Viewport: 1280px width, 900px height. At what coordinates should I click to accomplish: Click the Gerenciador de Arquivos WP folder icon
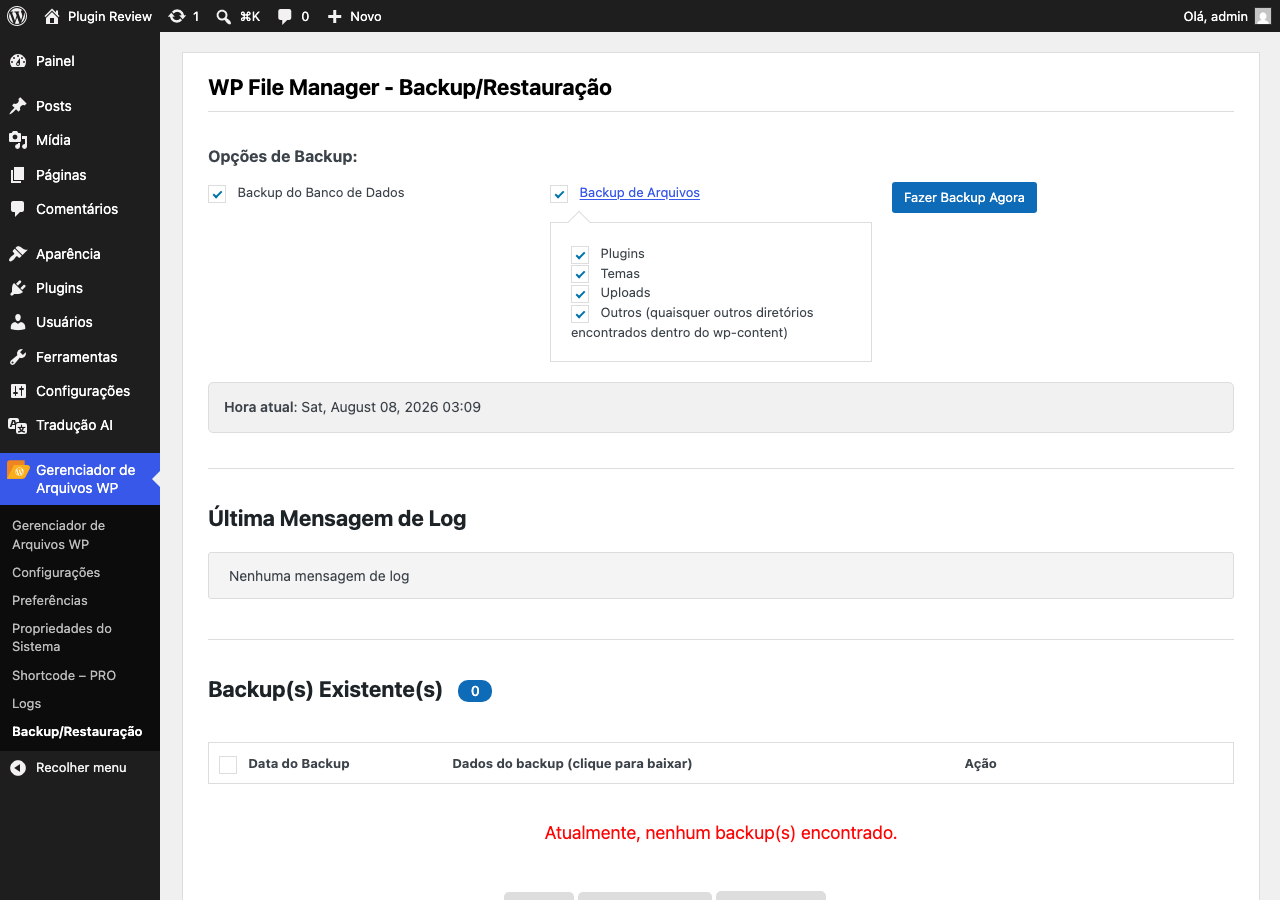coord(18,470)
